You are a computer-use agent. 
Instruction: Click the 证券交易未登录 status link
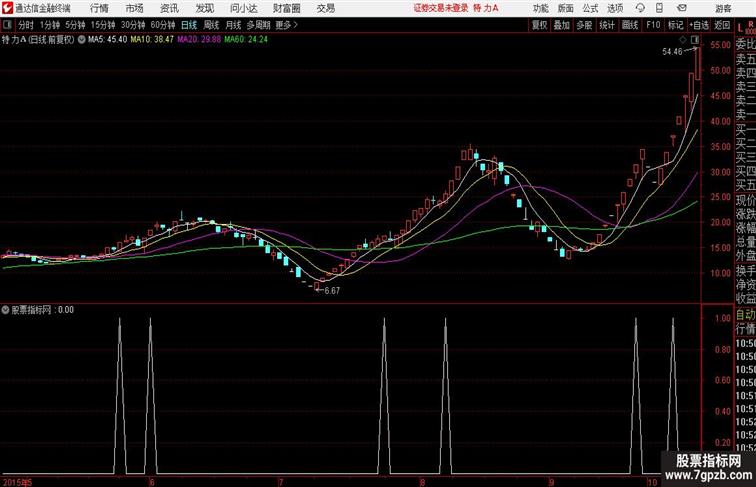[x=441, y=8]
